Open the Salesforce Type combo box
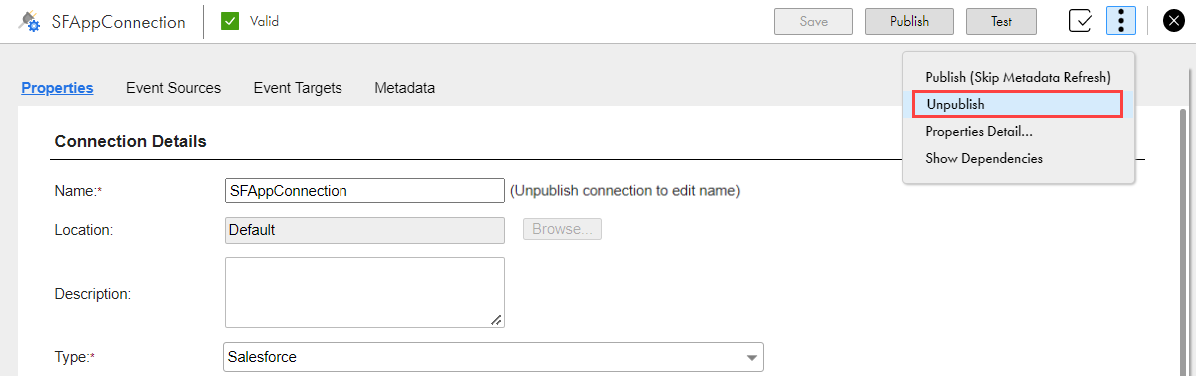 coord(493,357)
